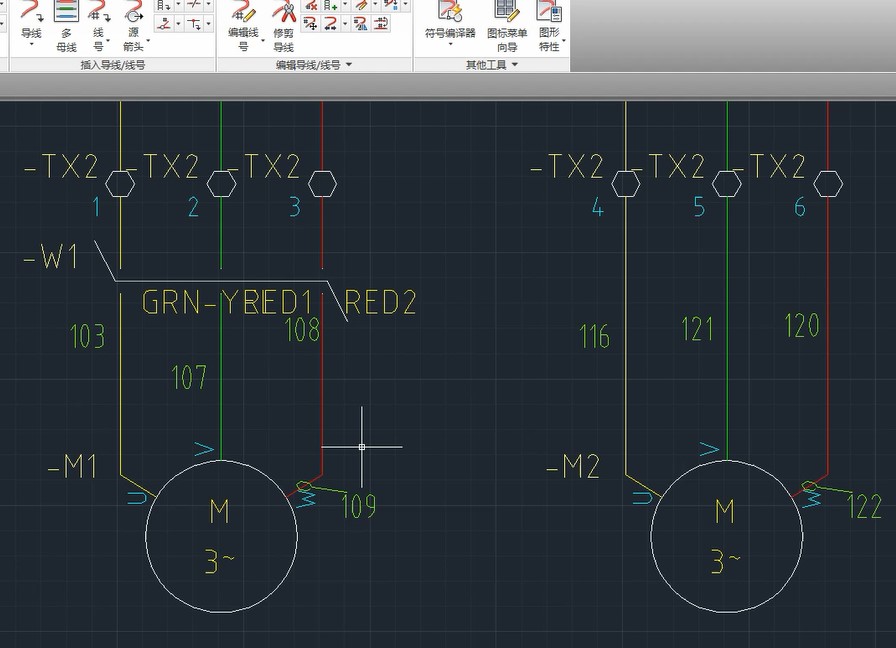This screenshot has height=648, width=896.
Task: Select the motor M1 circle symbol
Action: pos(221,536)
